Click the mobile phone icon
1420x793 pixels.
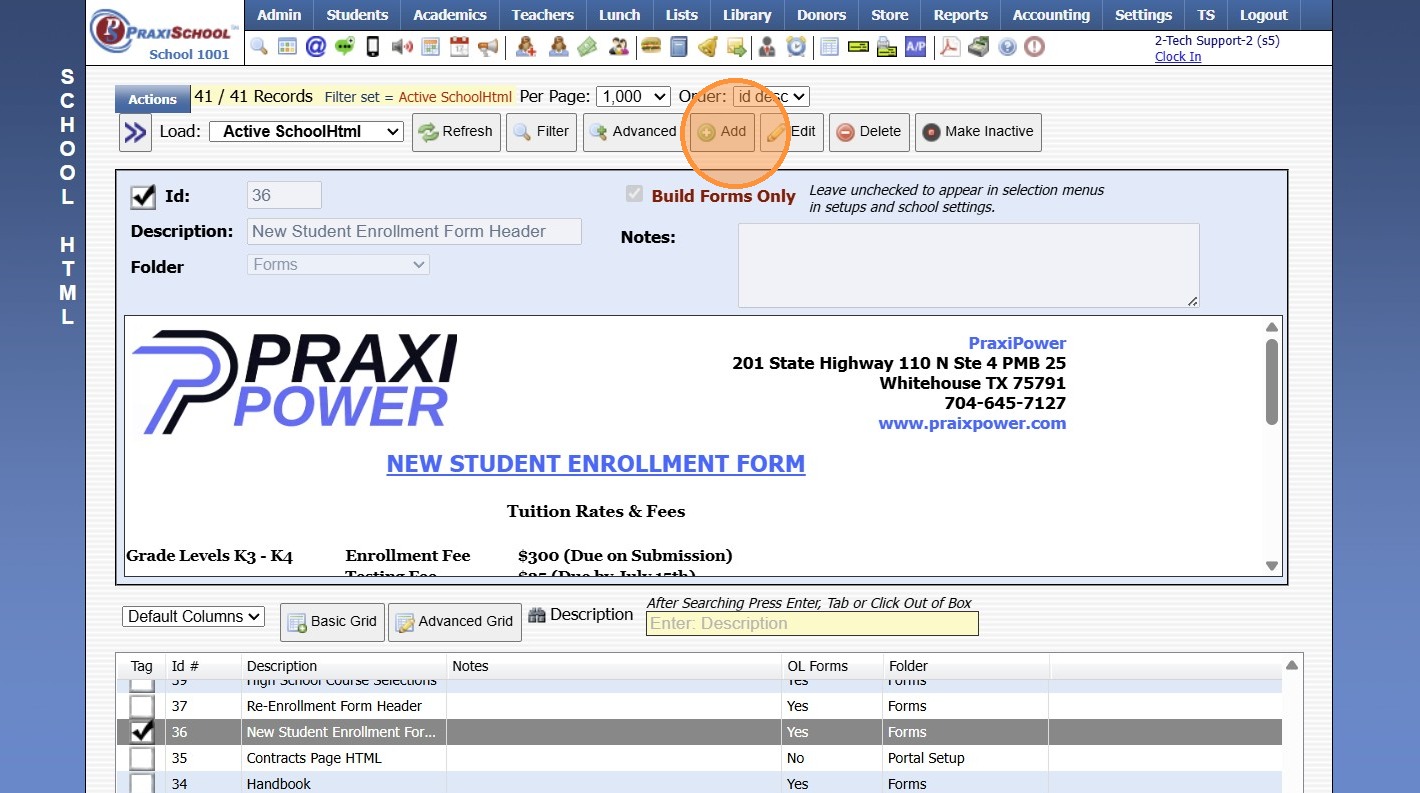click(373, 46)
